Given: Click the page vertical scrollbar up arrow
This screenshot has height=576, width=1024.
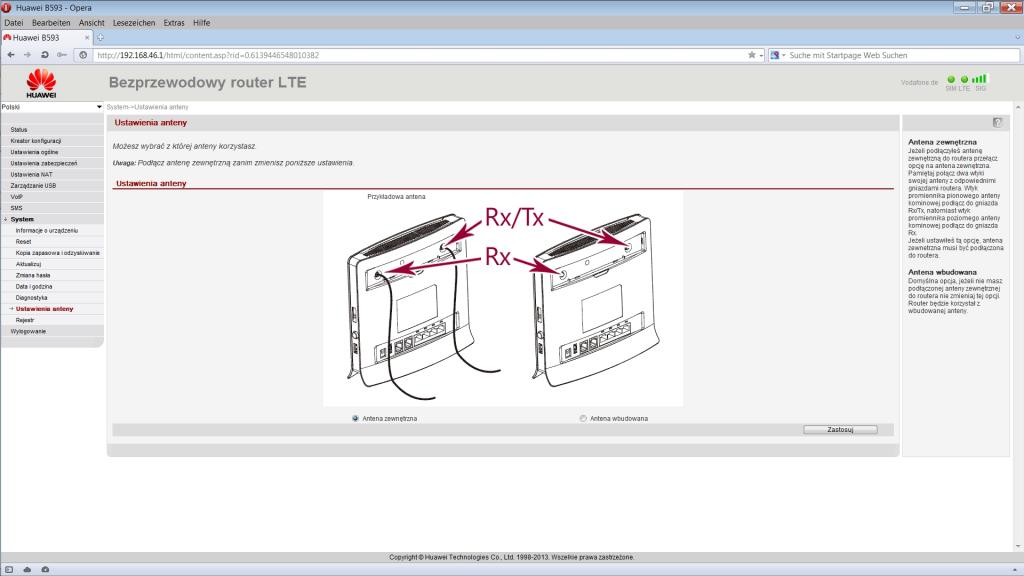Looking at the screenshot, I should point(1018,106).
